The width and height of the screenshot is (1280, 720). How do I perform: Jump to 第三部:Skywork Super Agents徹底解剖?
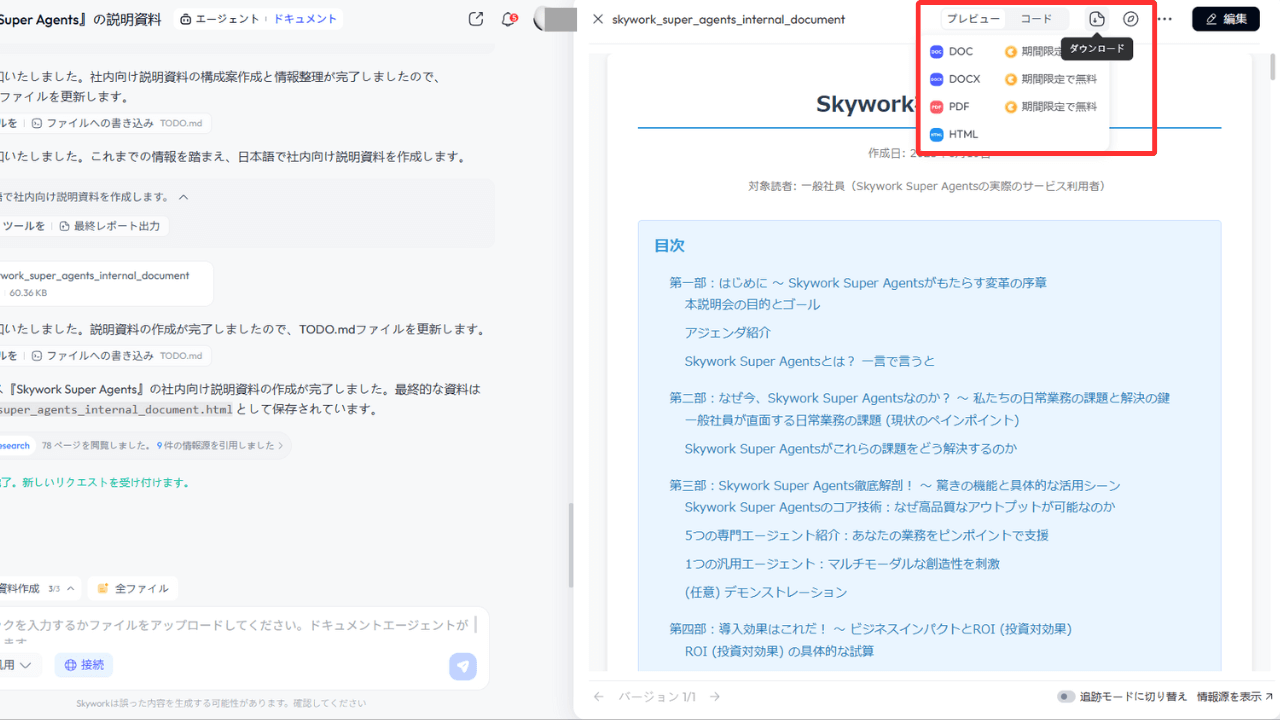895,485
